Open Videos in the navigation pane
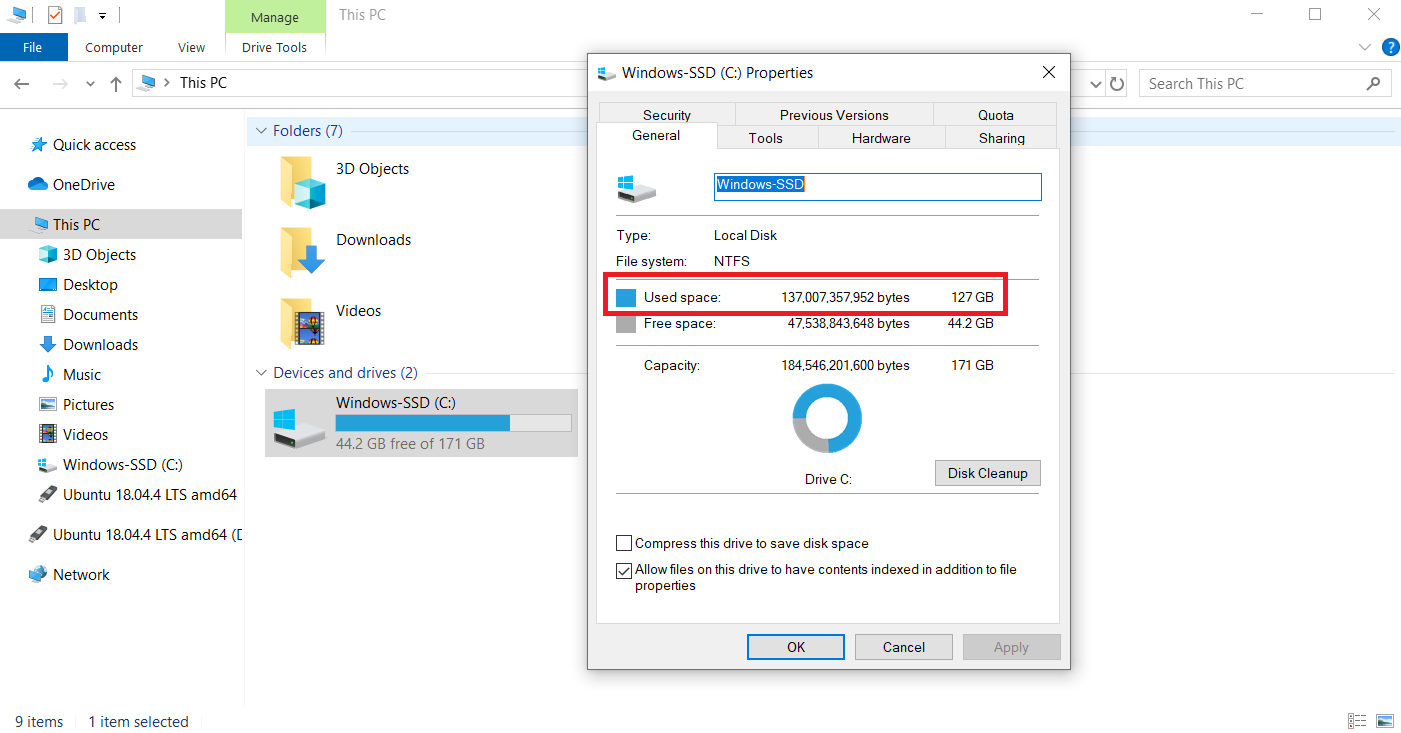The image size is (1401, 733). pos(85,435)
